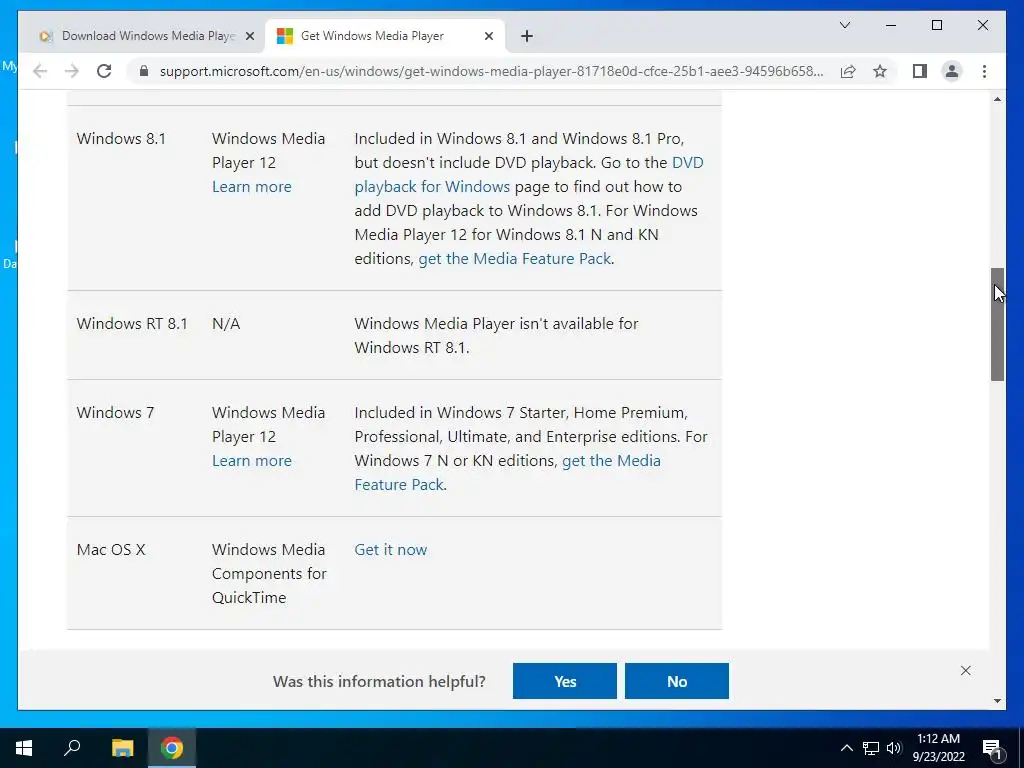Open Chrome three-dot menu
This screenshot has height=768, width=1024.
984,71
